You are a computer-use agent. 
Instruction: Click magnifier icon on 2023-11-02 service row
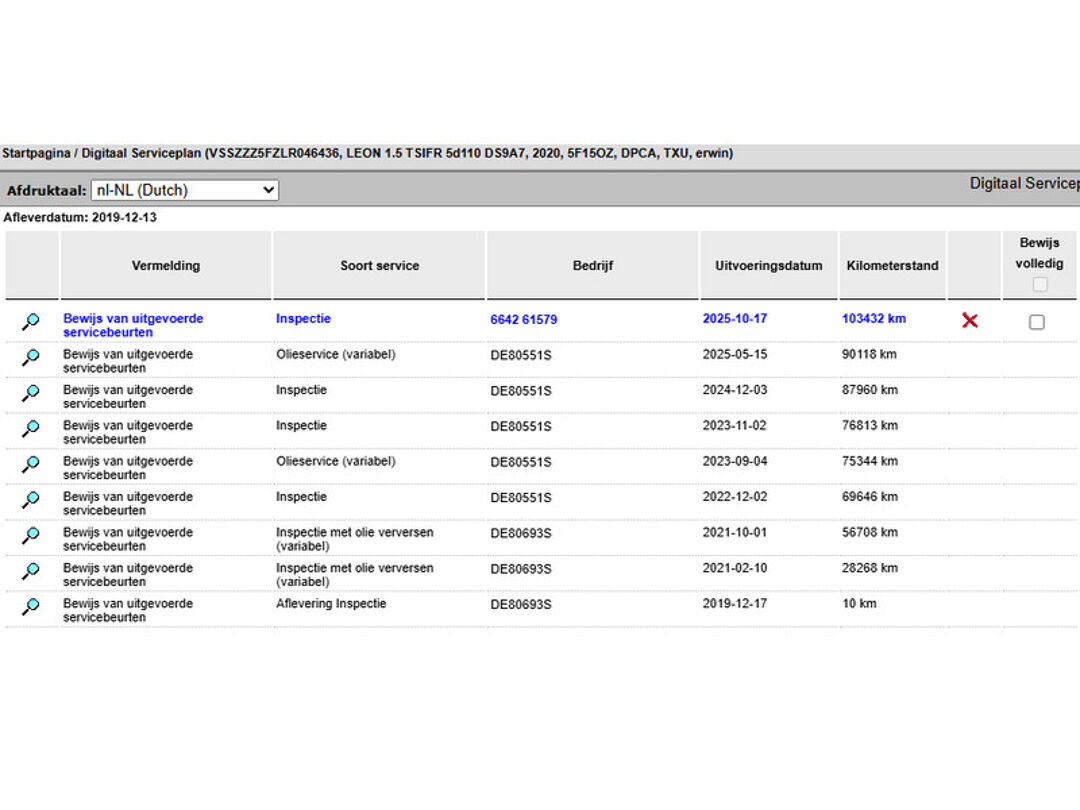coord(31,428)
